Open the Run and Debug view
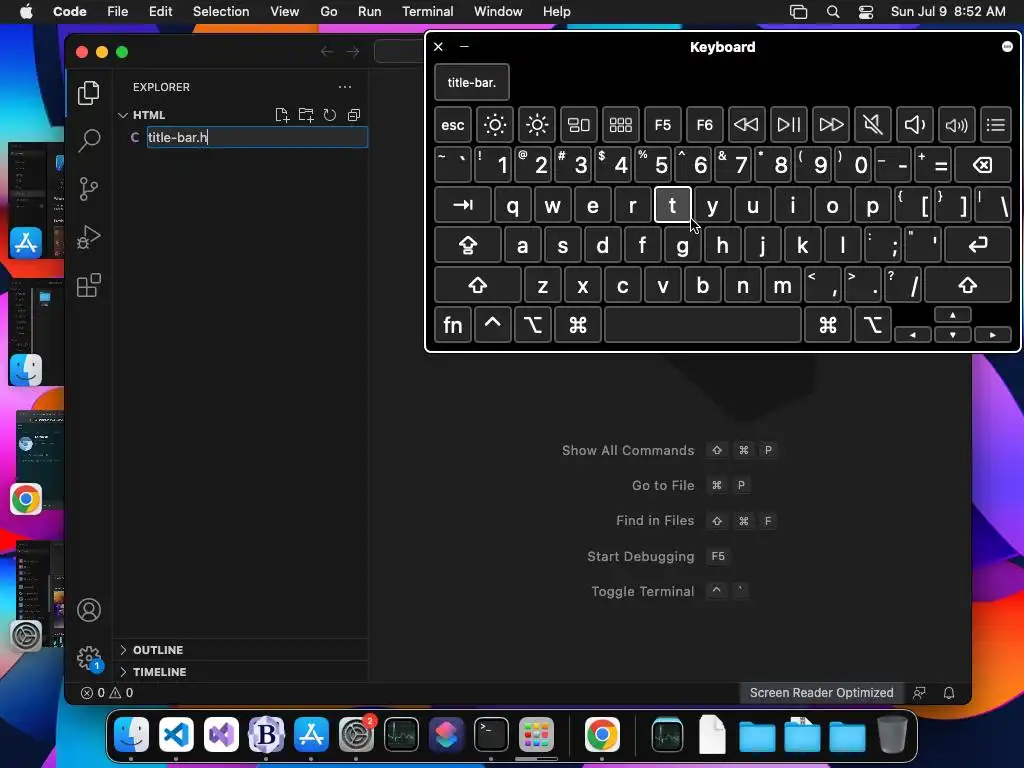1024x768 pixels. pos(89,237)
